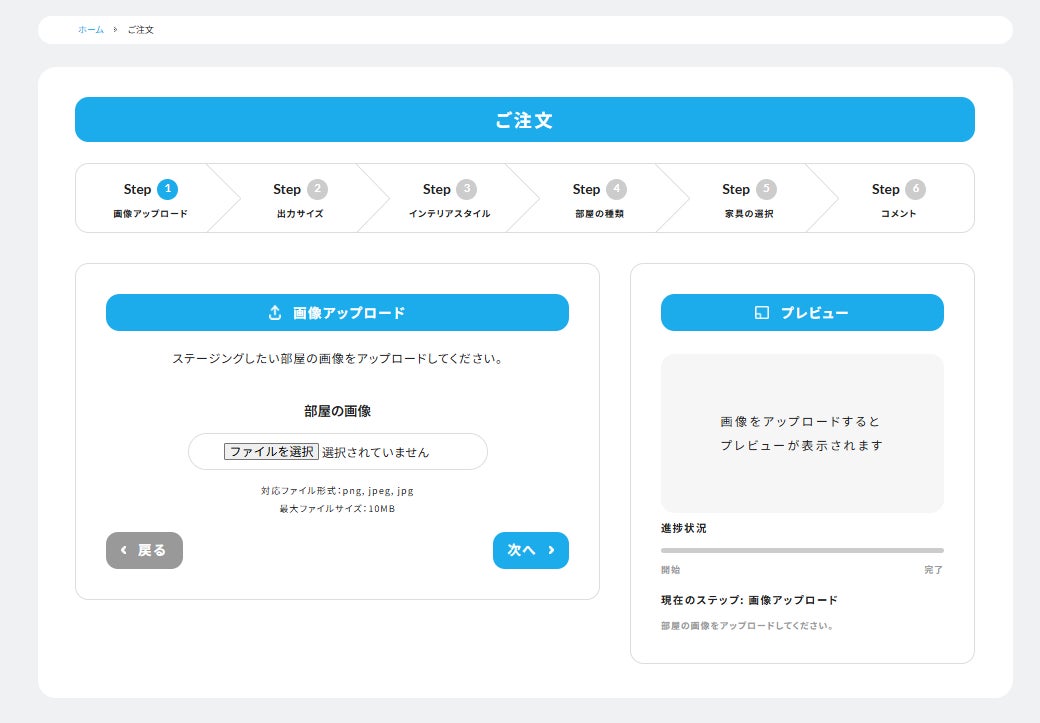Go back with the 戻る button
1040x723 pixels.
145,551
